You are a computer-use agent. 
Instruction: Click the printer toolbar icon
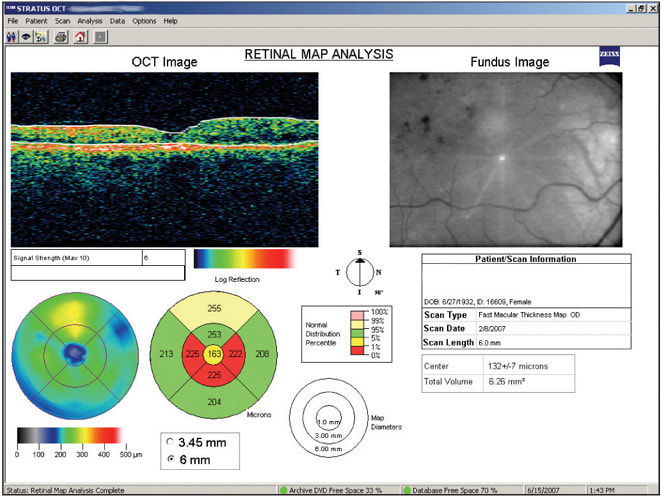(x=61, y=37)
